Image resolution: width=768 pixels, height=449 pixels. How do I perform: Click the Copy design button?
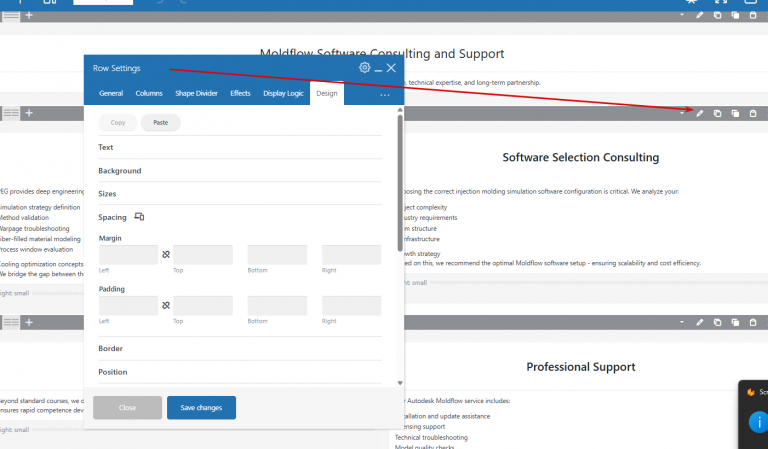(x=118, y=122)
